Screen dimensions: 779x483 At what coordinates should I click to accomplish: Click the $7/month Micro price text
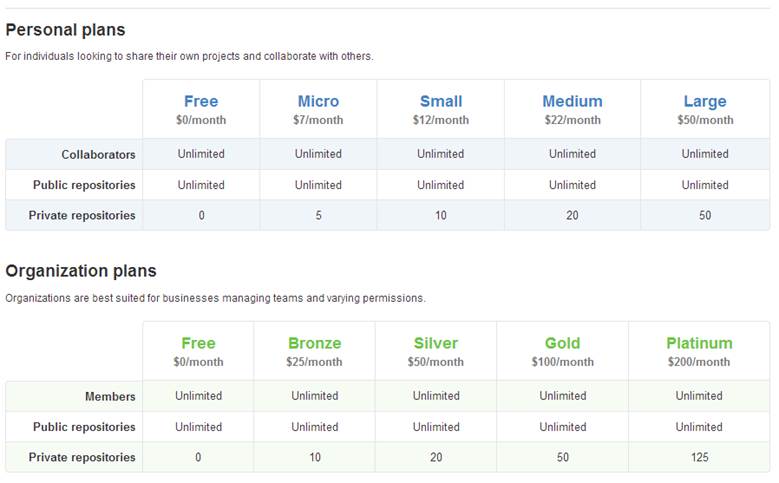(318, 120)
